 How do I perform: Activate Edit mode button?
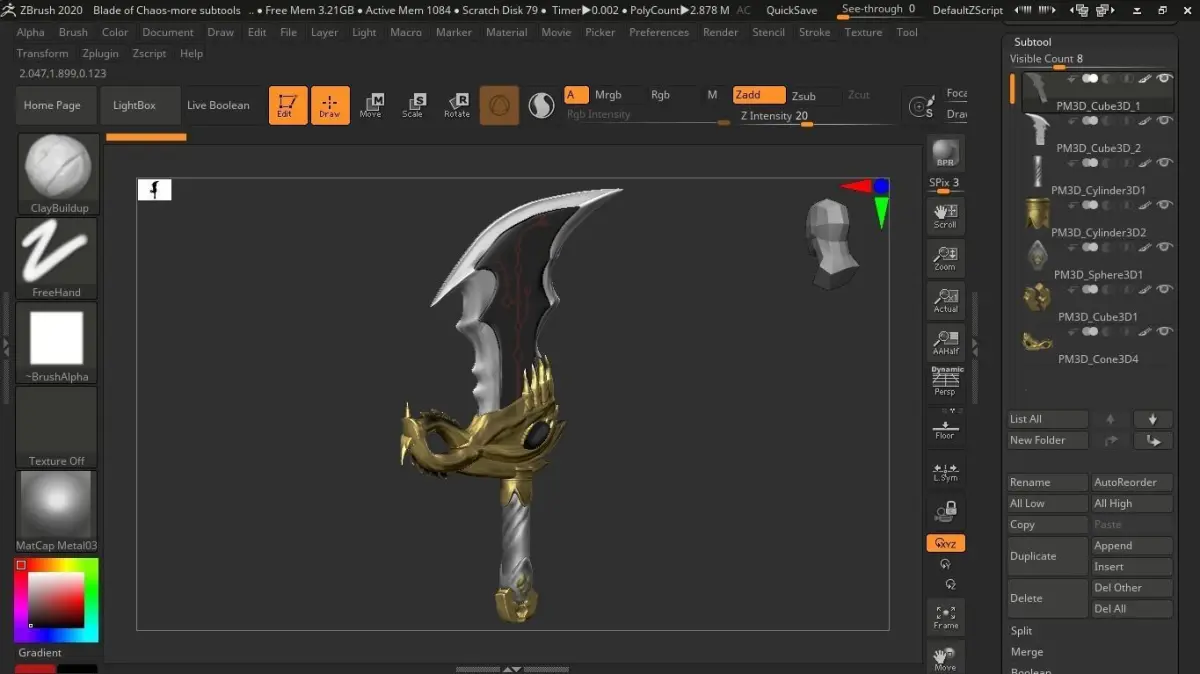pos(288,105)
